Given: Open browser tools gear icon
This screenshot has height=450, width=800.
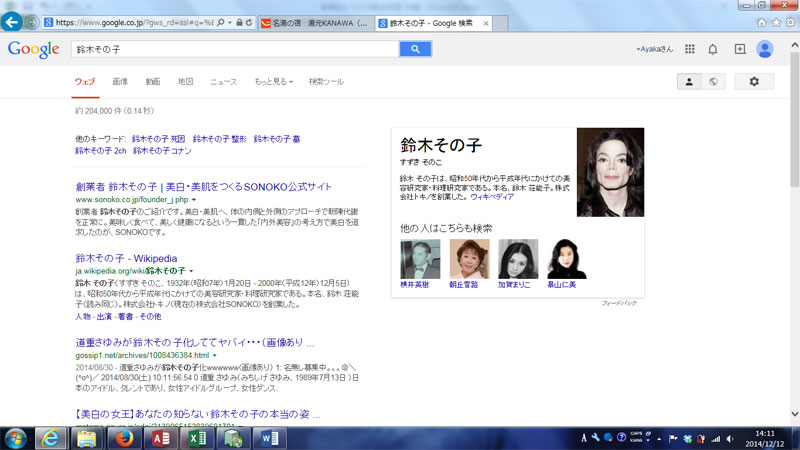Looking at the screenshot, I should 790,22.
